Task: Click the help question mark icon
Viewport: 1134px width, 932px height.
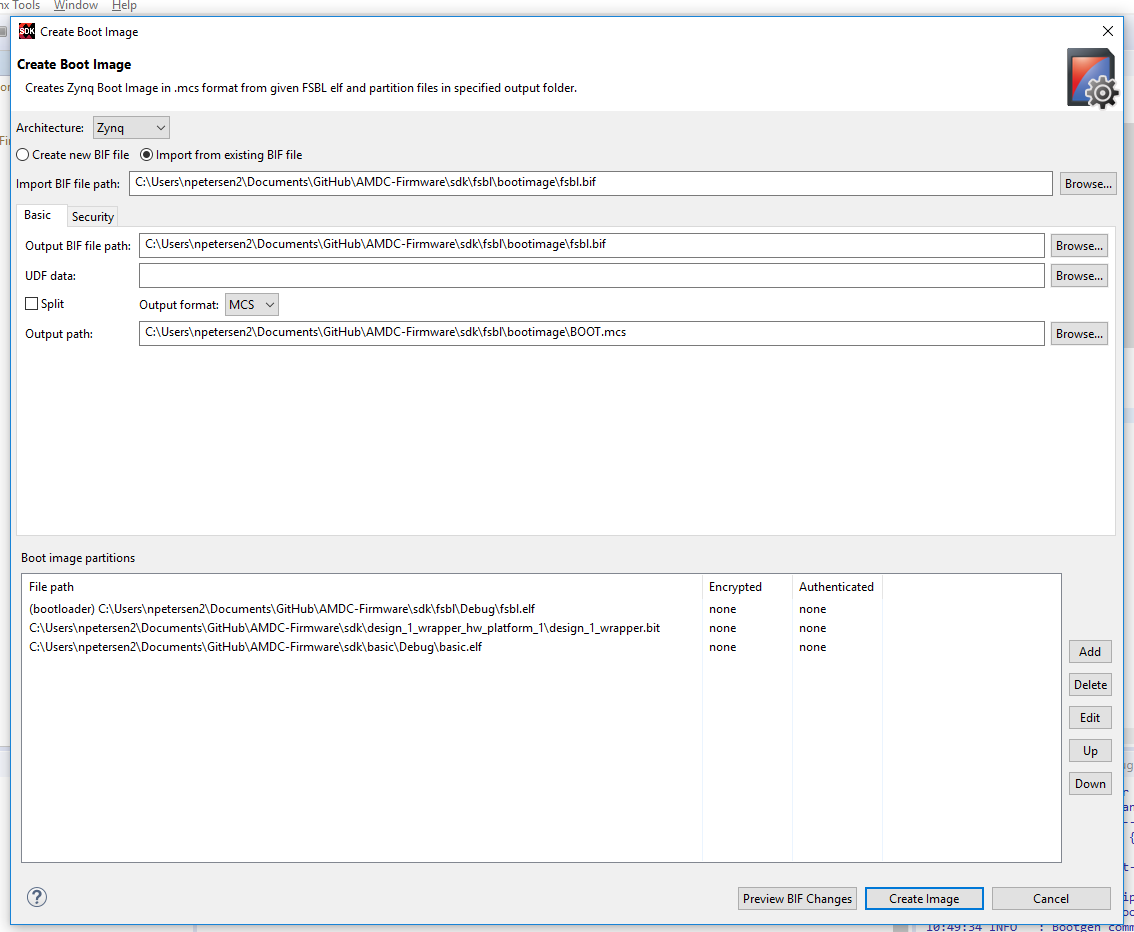Action: coord(37,897)
